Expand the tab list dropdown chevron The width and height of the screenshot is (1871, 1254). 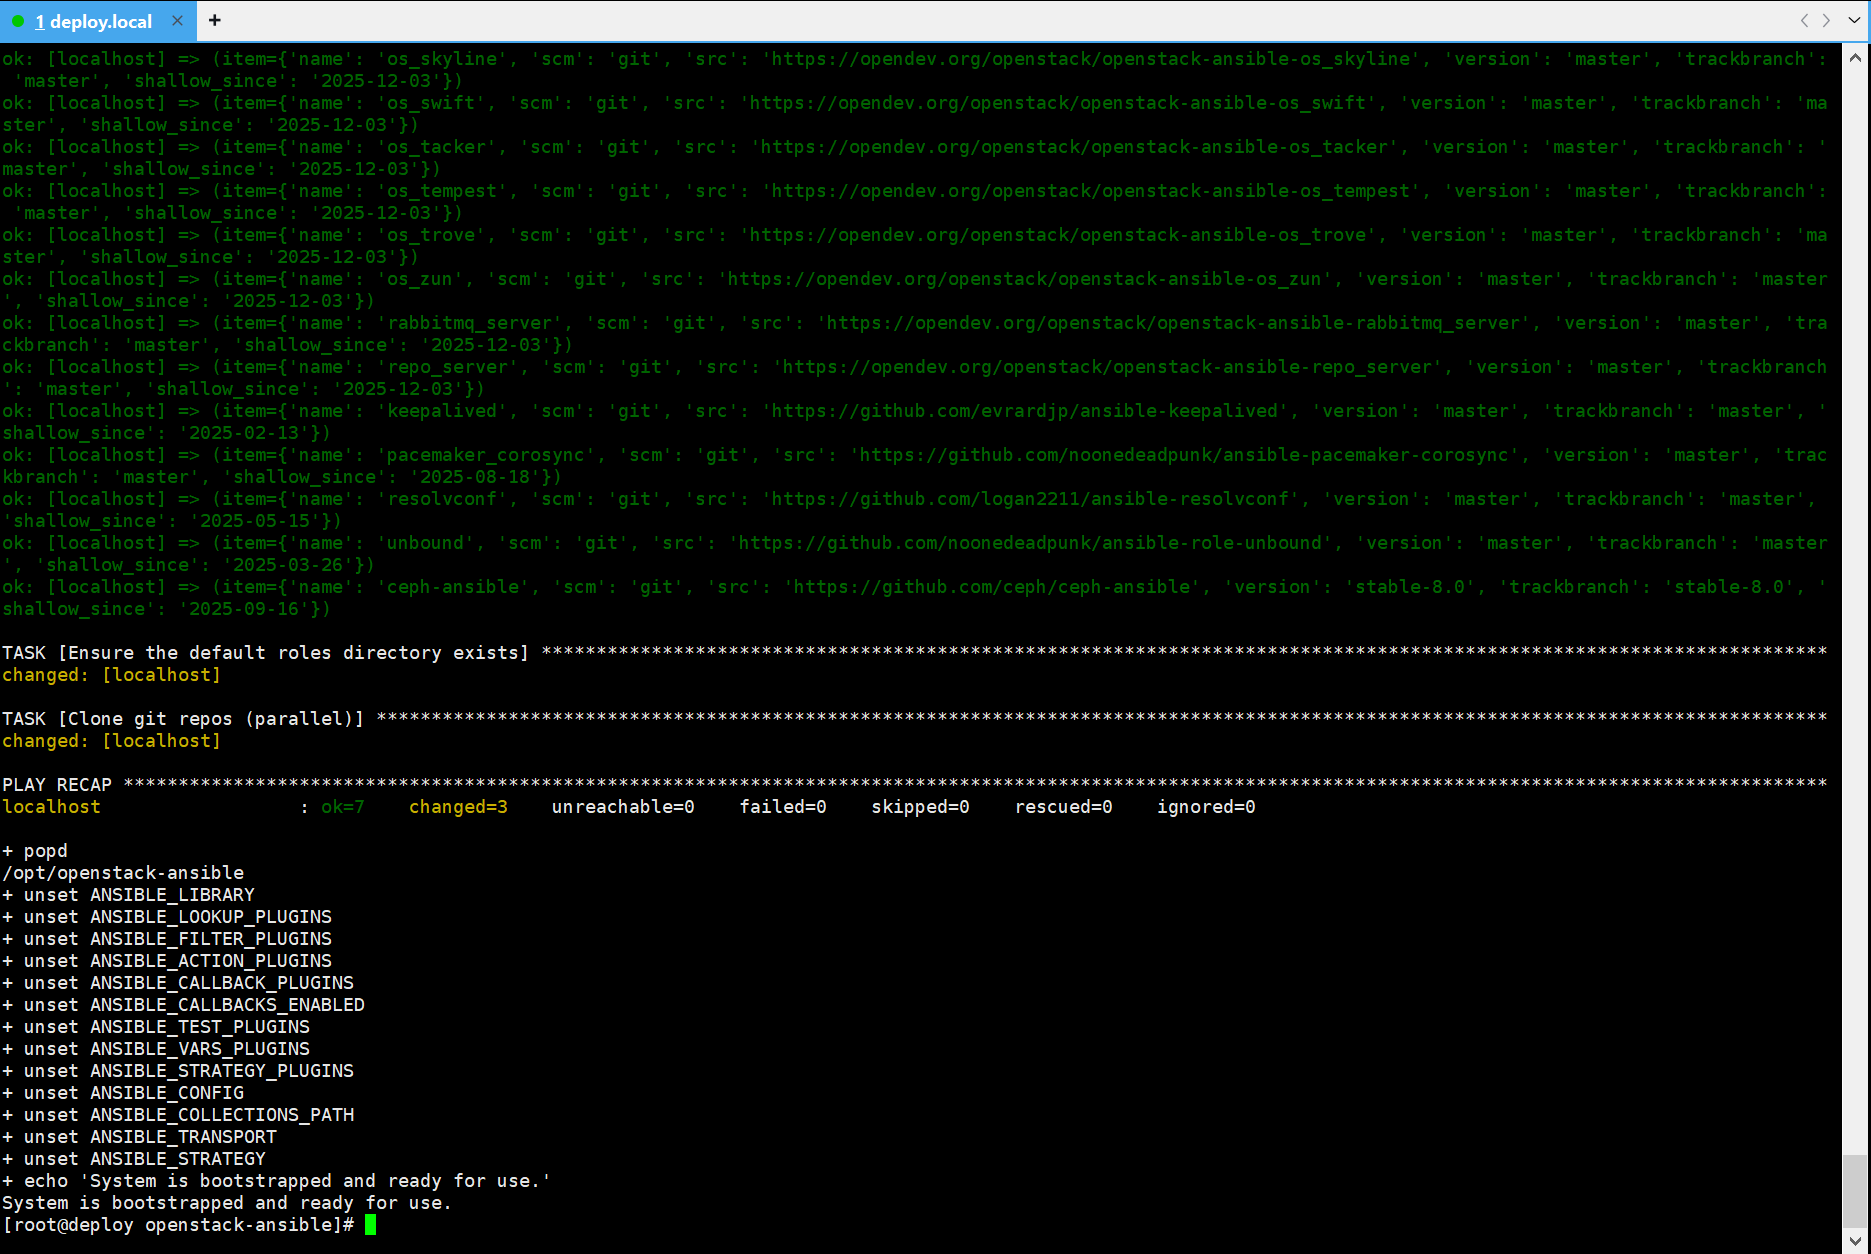1853,20
